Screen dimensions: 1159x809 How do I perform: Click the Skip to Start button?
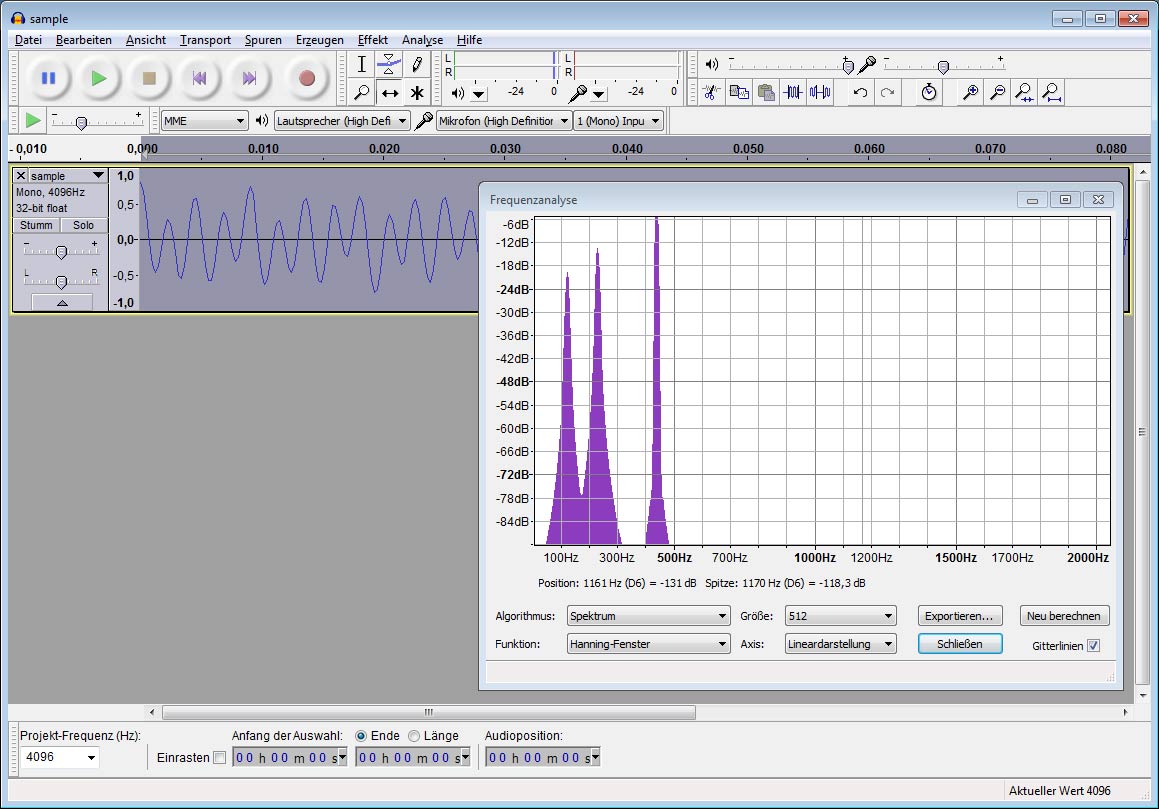click(x=199, y=78)
